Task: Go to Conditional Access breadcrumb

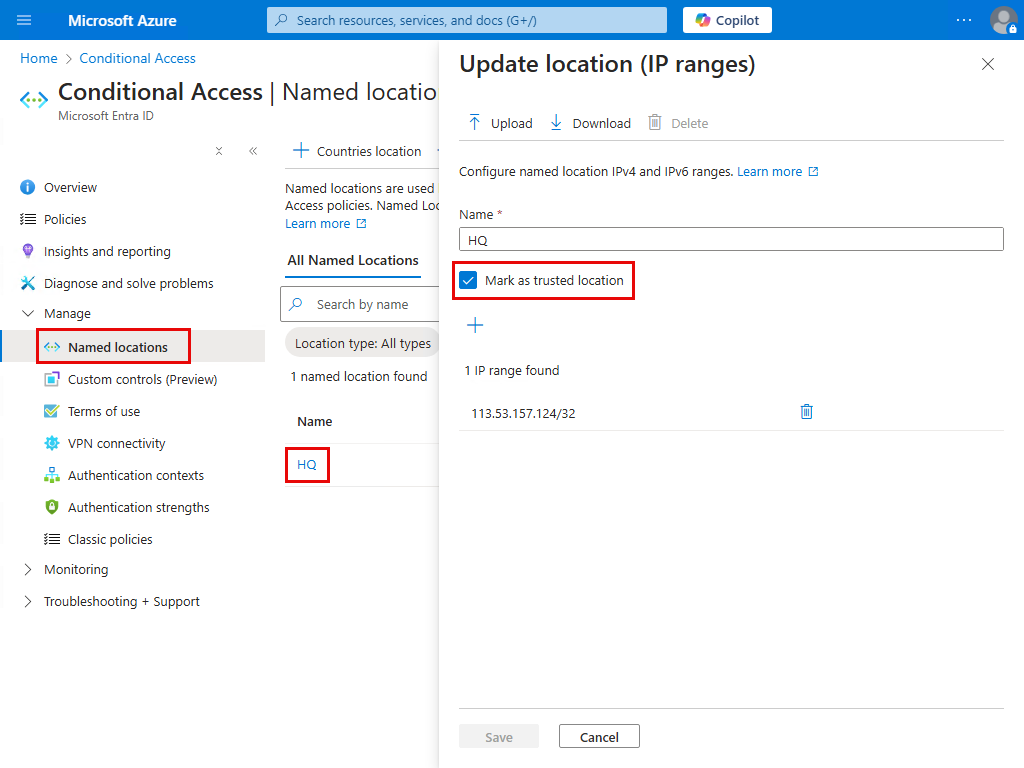Action: pos(137,58)
